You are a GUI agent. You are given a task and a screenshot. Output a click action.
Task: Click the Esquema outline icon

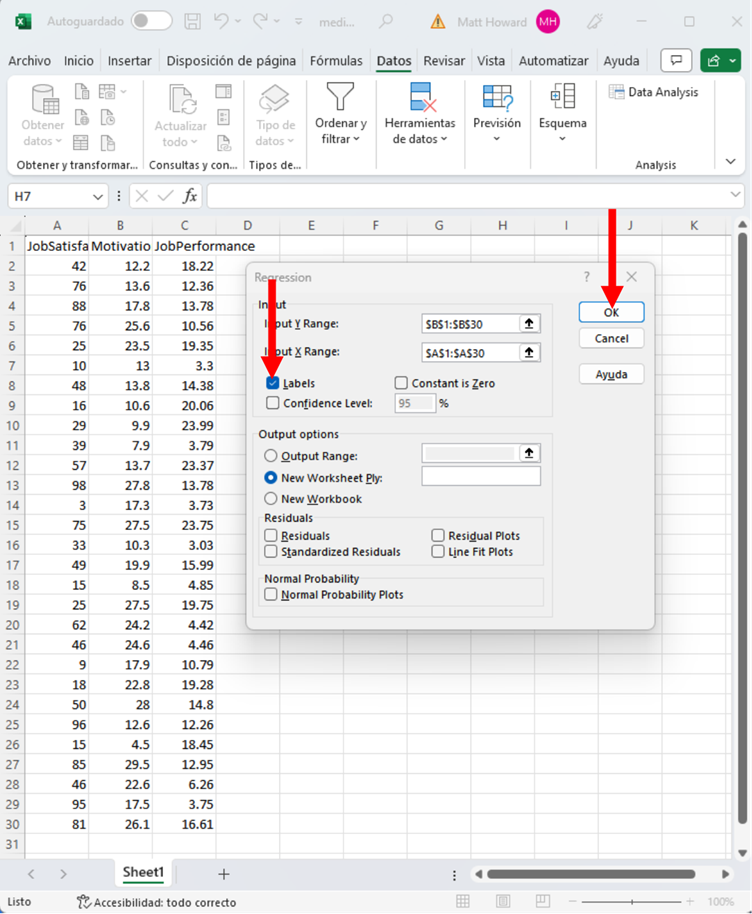pyautogui.click(x=562, y=97)
